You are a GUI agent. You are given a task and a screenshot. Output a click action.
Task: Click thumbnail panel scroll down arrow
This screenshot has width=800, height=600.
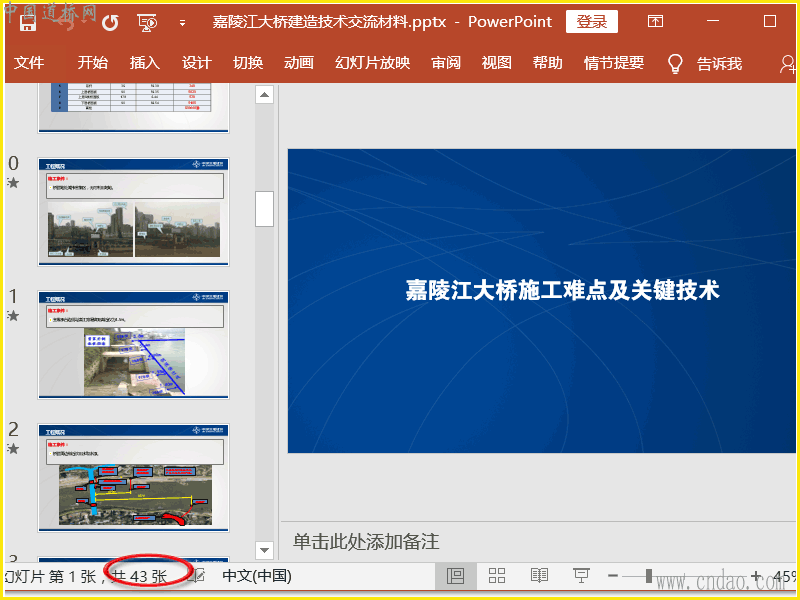(x=264, y=550)
